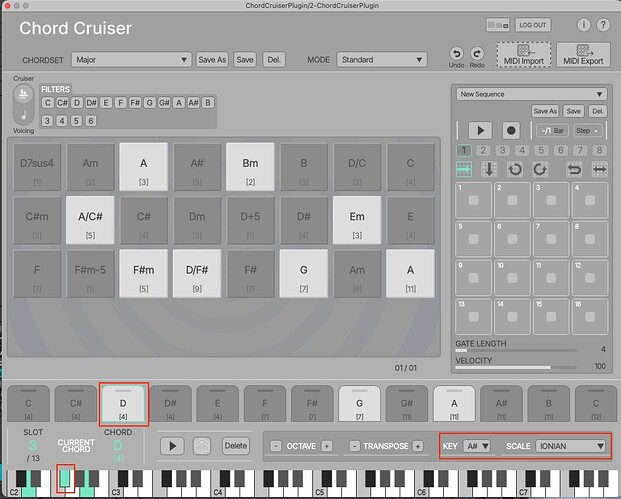Image resolution: width=621 pixels, height=499 pixels.
Task: Toggle the F# note filter
Action: (135, 103)
